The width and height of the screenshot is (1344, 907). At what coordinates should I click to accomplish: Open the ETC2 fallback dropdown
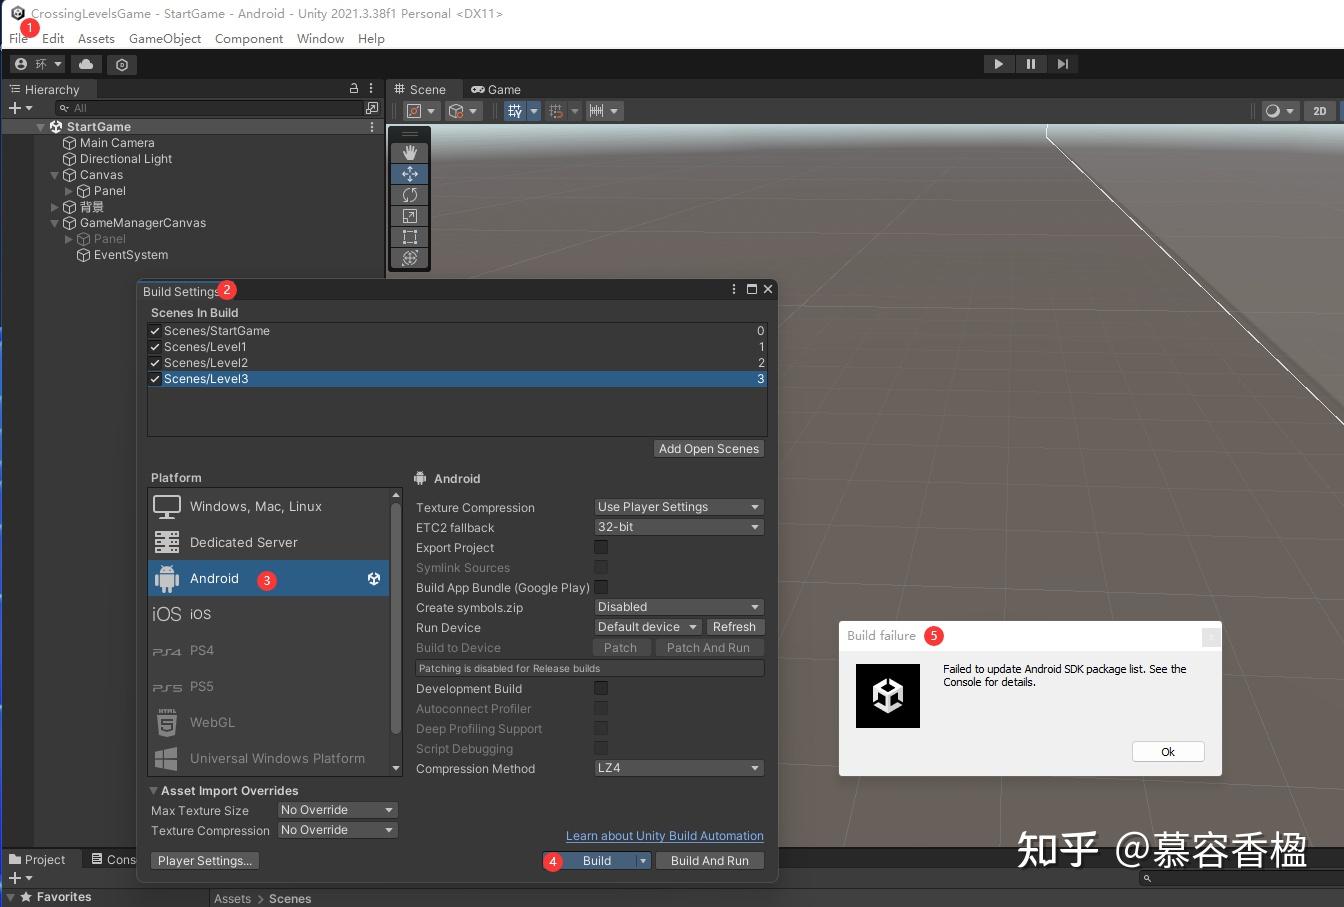click(x=678, y=527)
